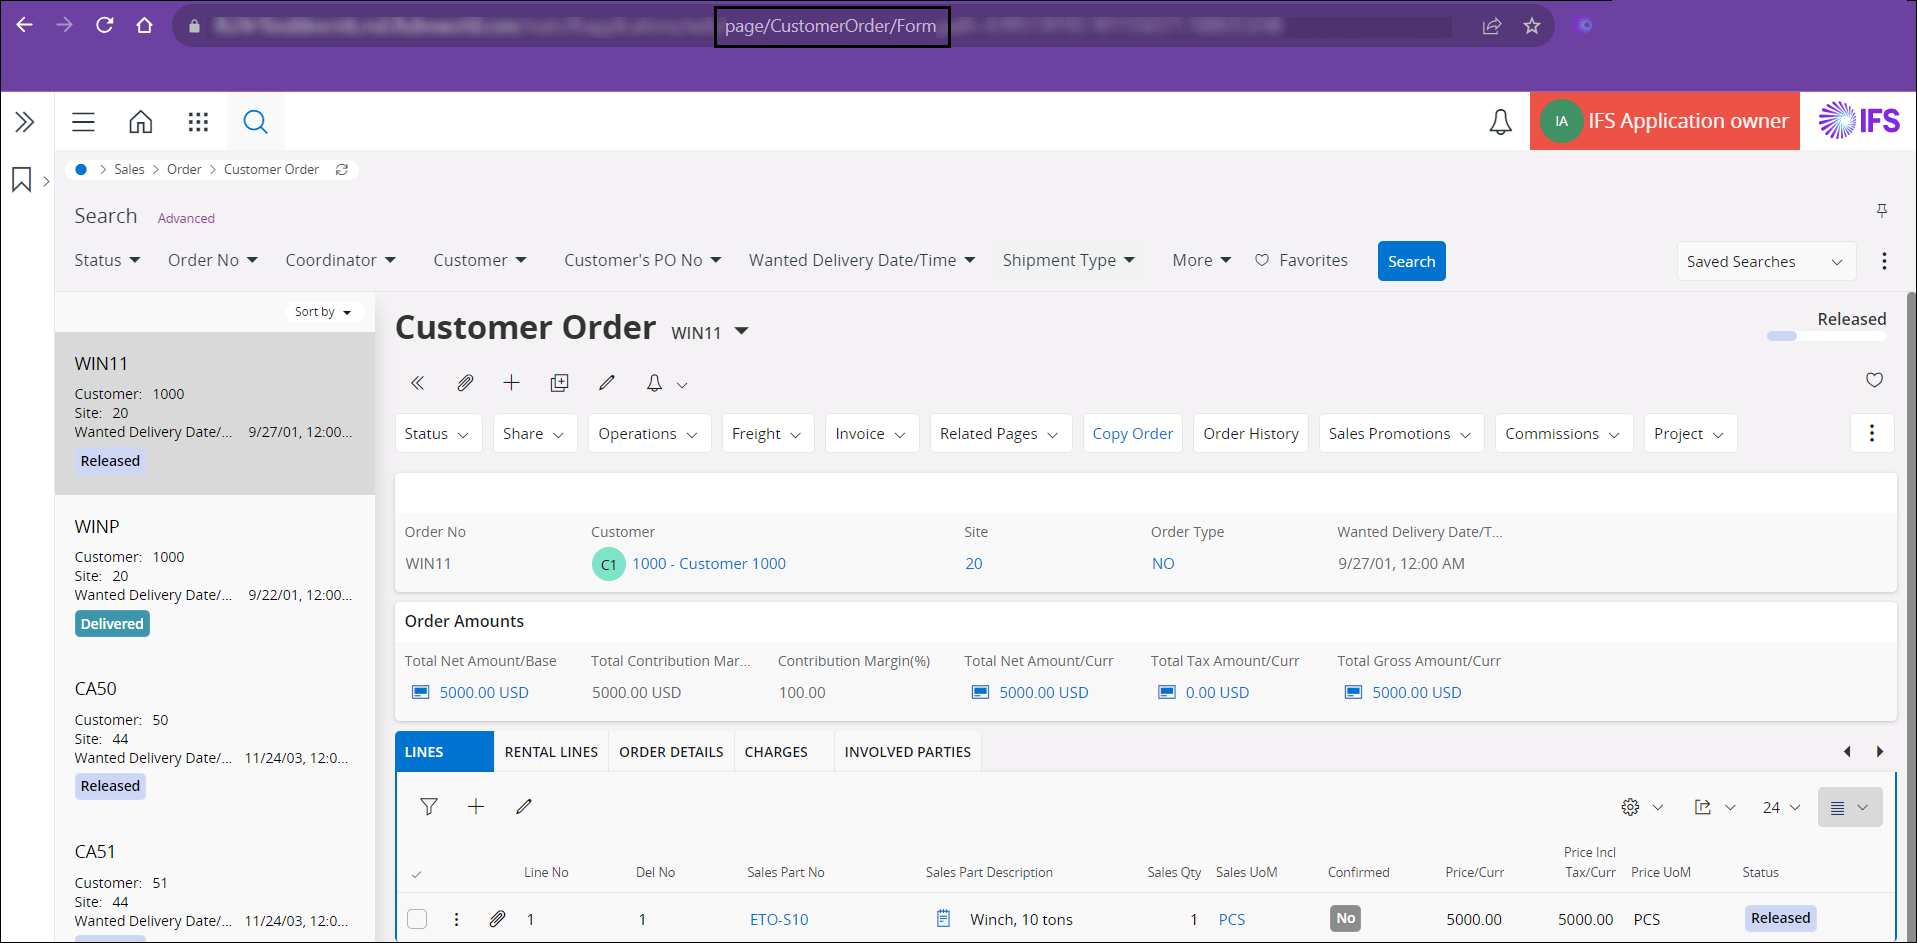Image resolution: width=1917 pixels, height=943 pixels.
Task: Click the duplicate record icon in order toolbar
Action: 559,383
